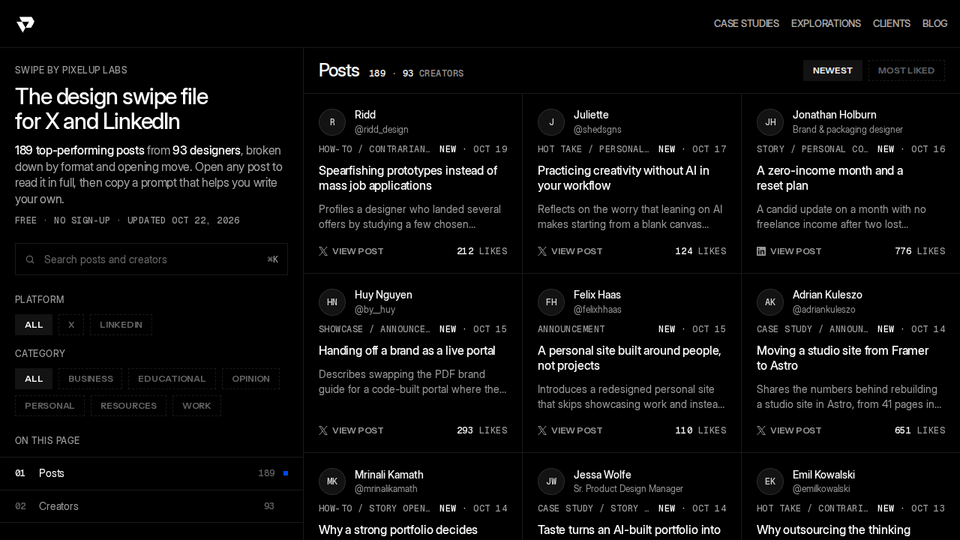This screenshot has width=960, height=540.
Task: Open 'Handing off a brand as a live portal' title
Action: click(407, 351)
